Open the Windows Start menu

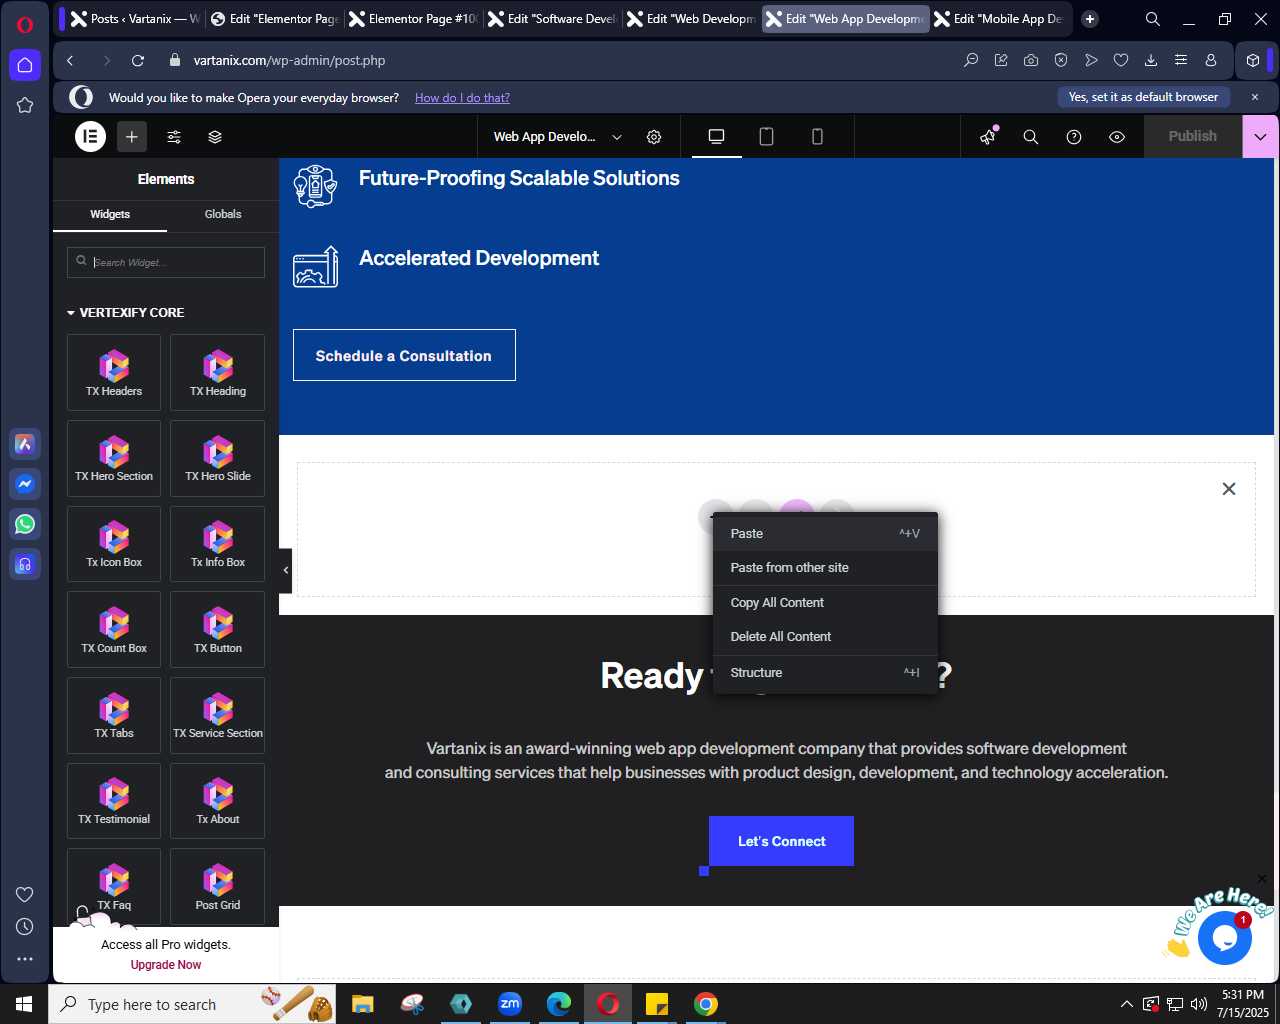24,1004
